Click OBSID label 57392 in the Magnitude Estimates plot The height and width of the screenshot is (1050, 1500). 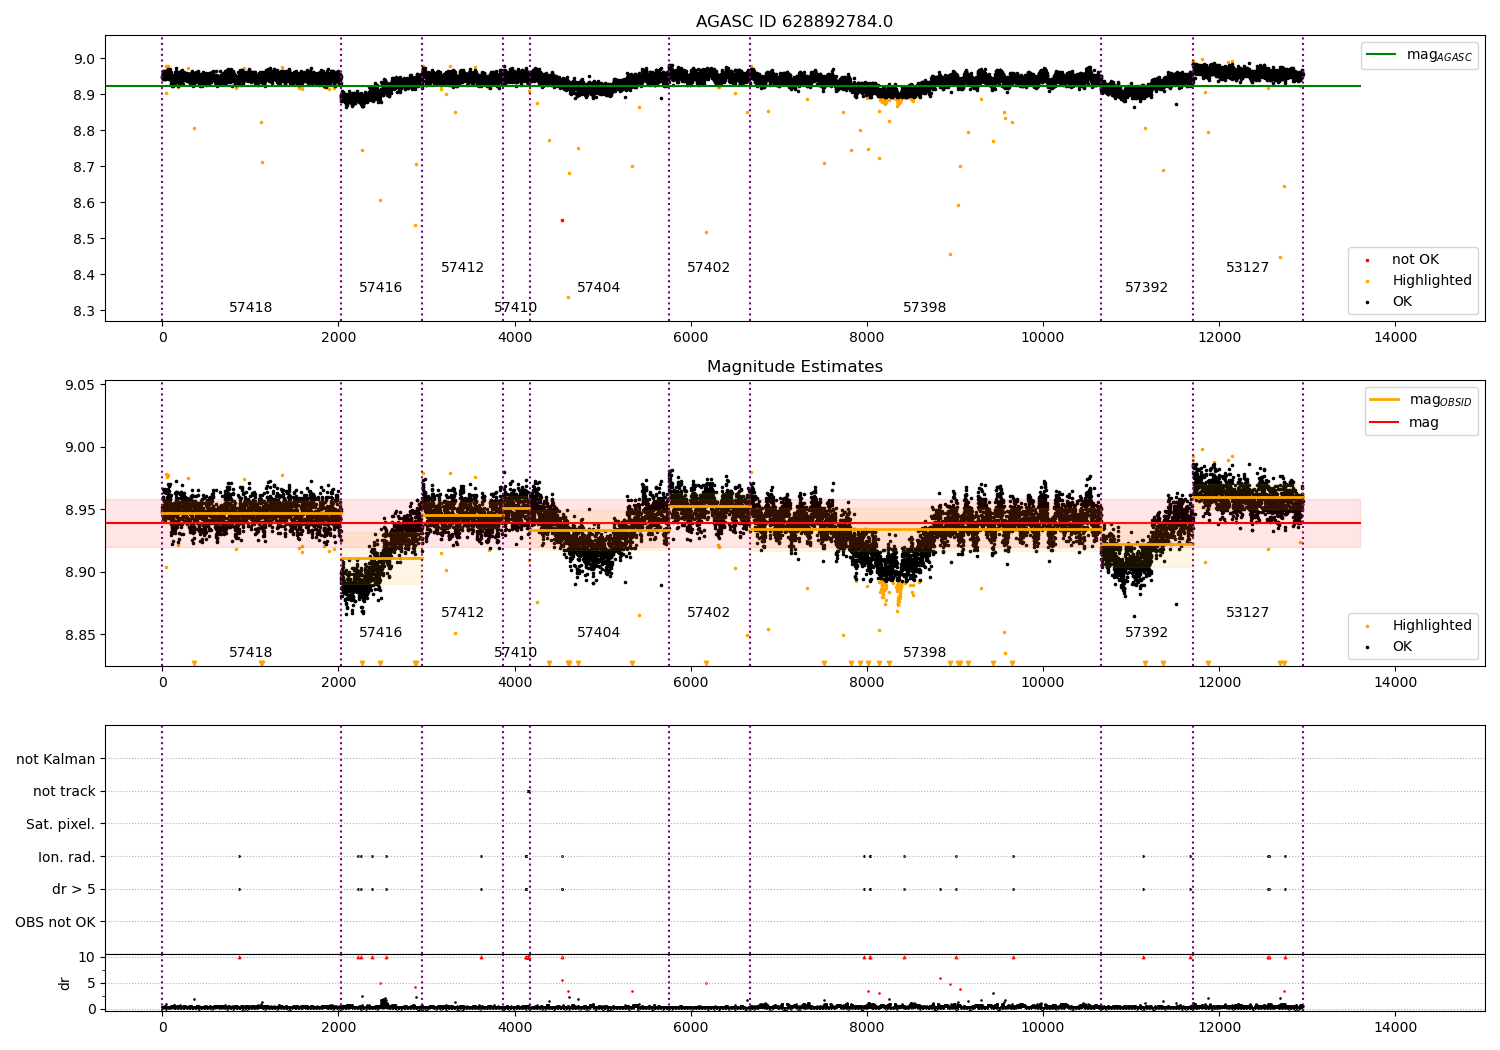1146,632
